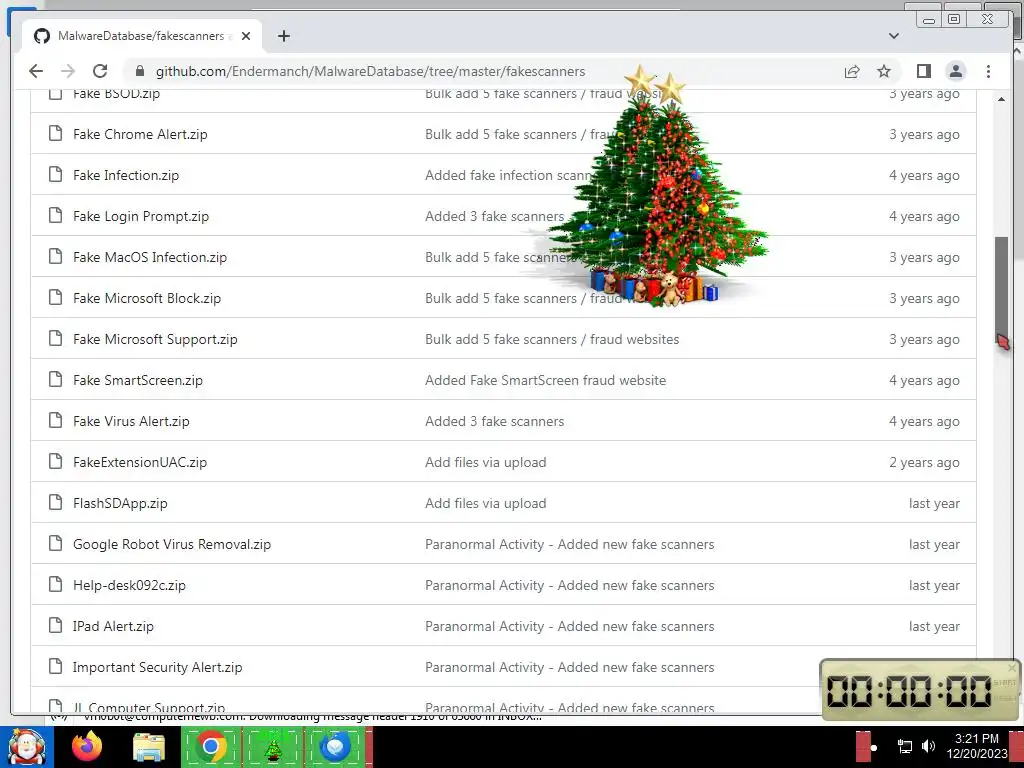1024x768 pixels.
Task: Click the 00:00:00 timer widget display
Action: coord(909,691)
